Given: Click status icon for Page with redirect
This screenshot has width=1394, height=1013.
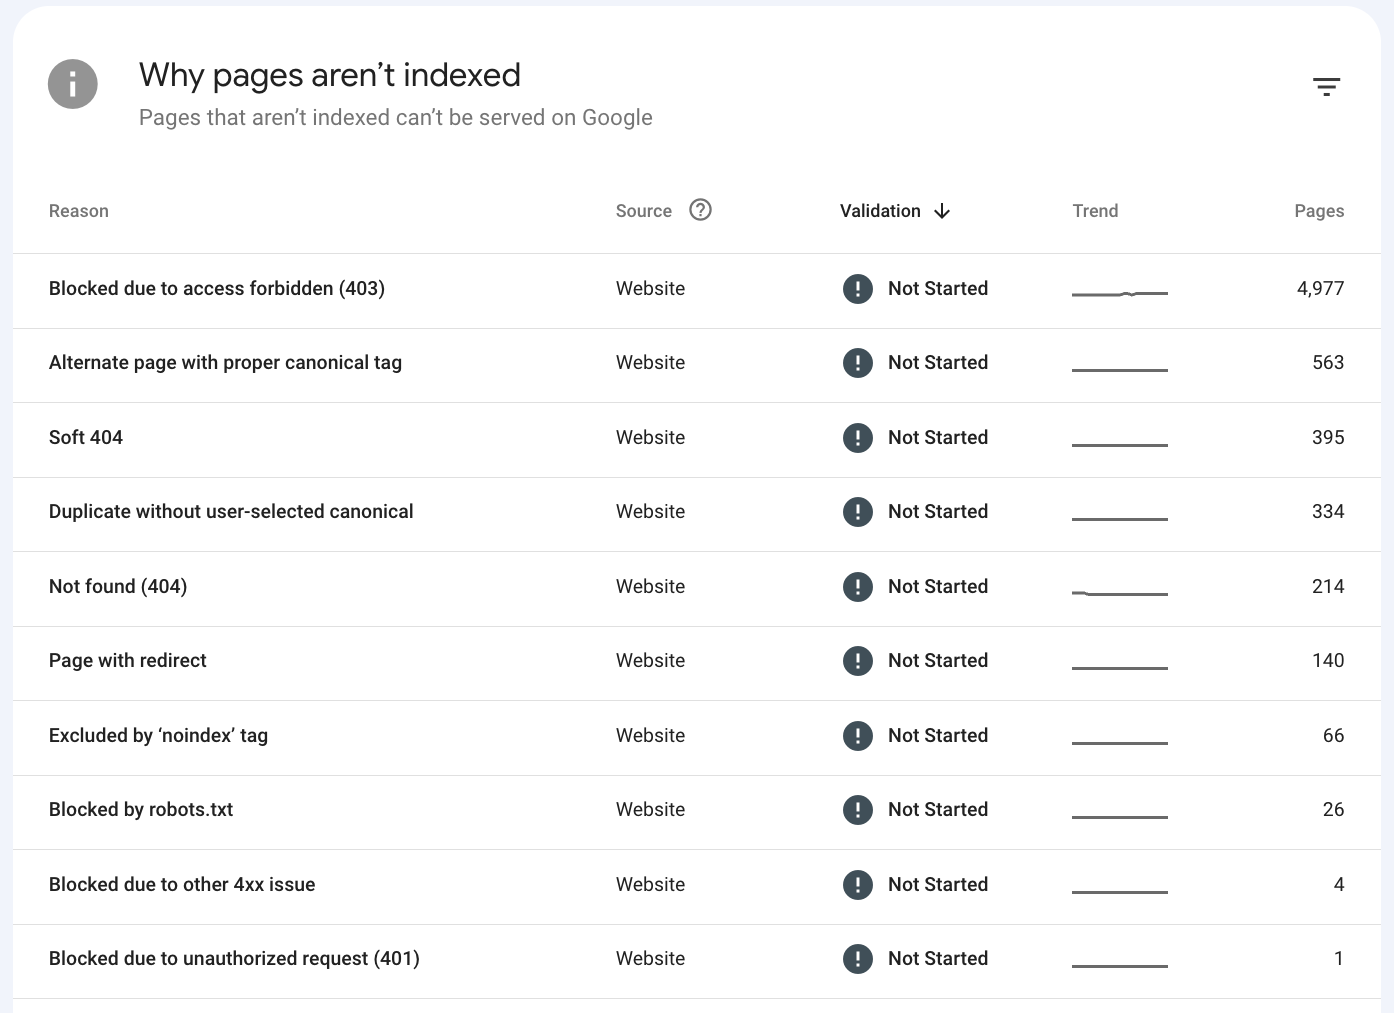Looking at the screenshot, I should [x=858, y=661].
